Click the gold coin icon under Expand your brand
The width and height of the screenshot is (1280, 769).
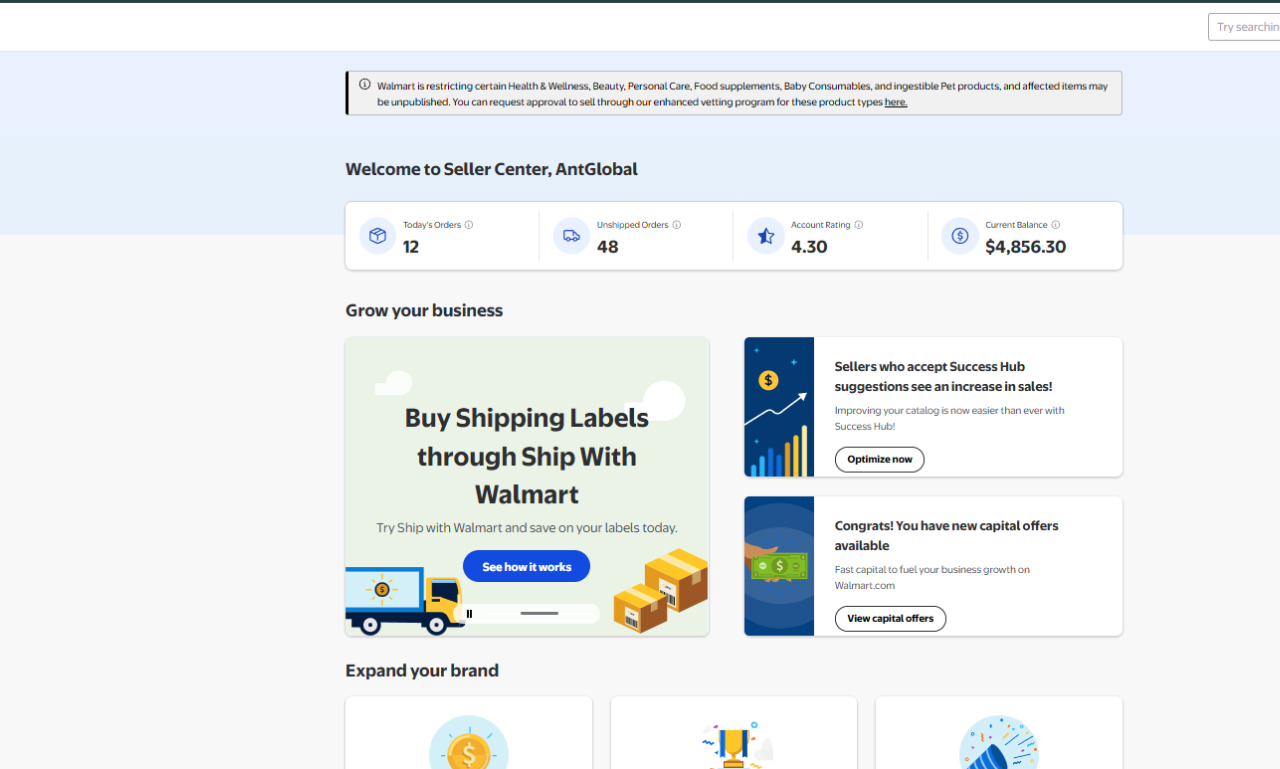[x=469, y=743]
